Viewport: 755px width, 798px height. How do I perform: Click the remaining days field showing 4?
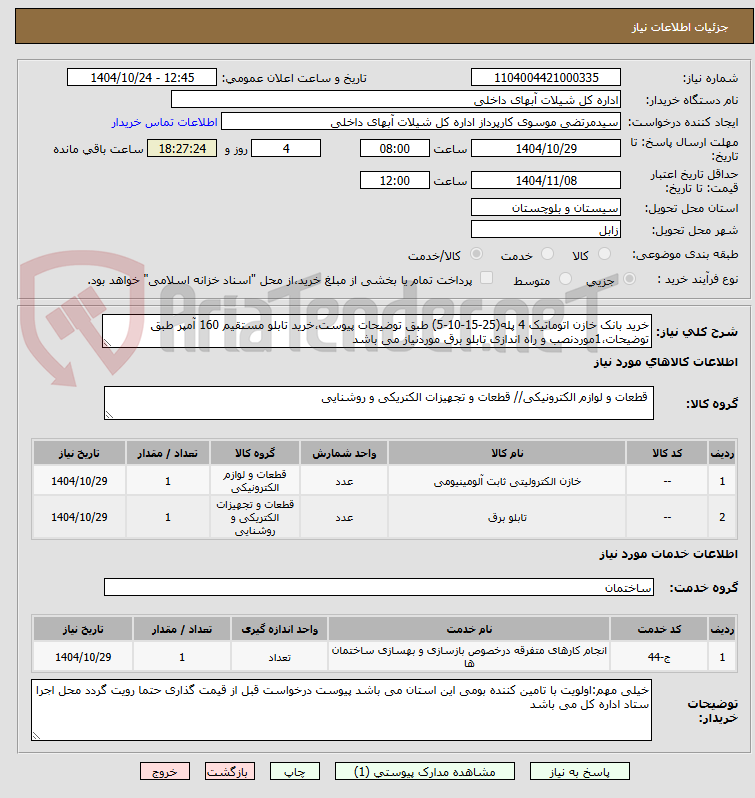286,149
